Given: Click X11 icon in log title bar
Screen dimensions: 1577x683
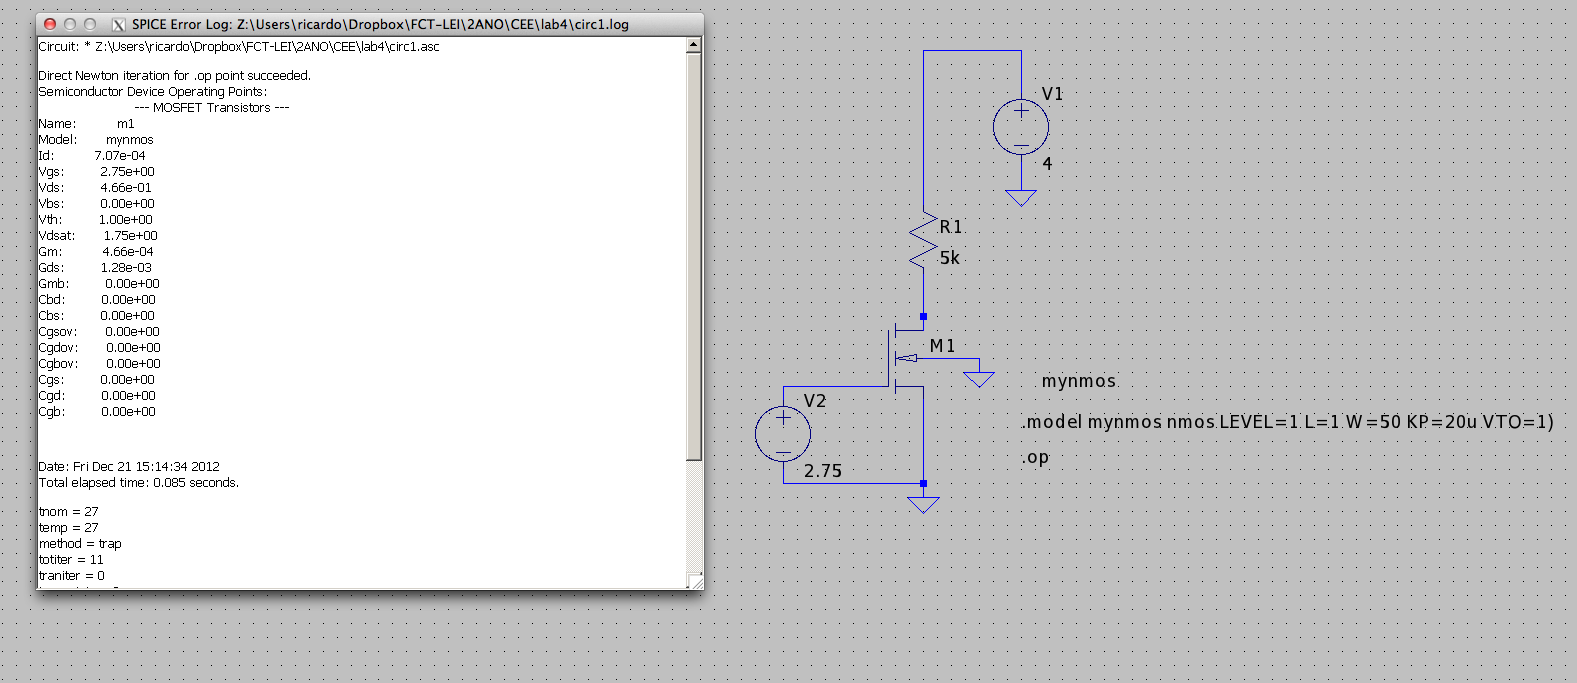Looking at the screenshot, I should pyautogui.click(x=118, y=24).
